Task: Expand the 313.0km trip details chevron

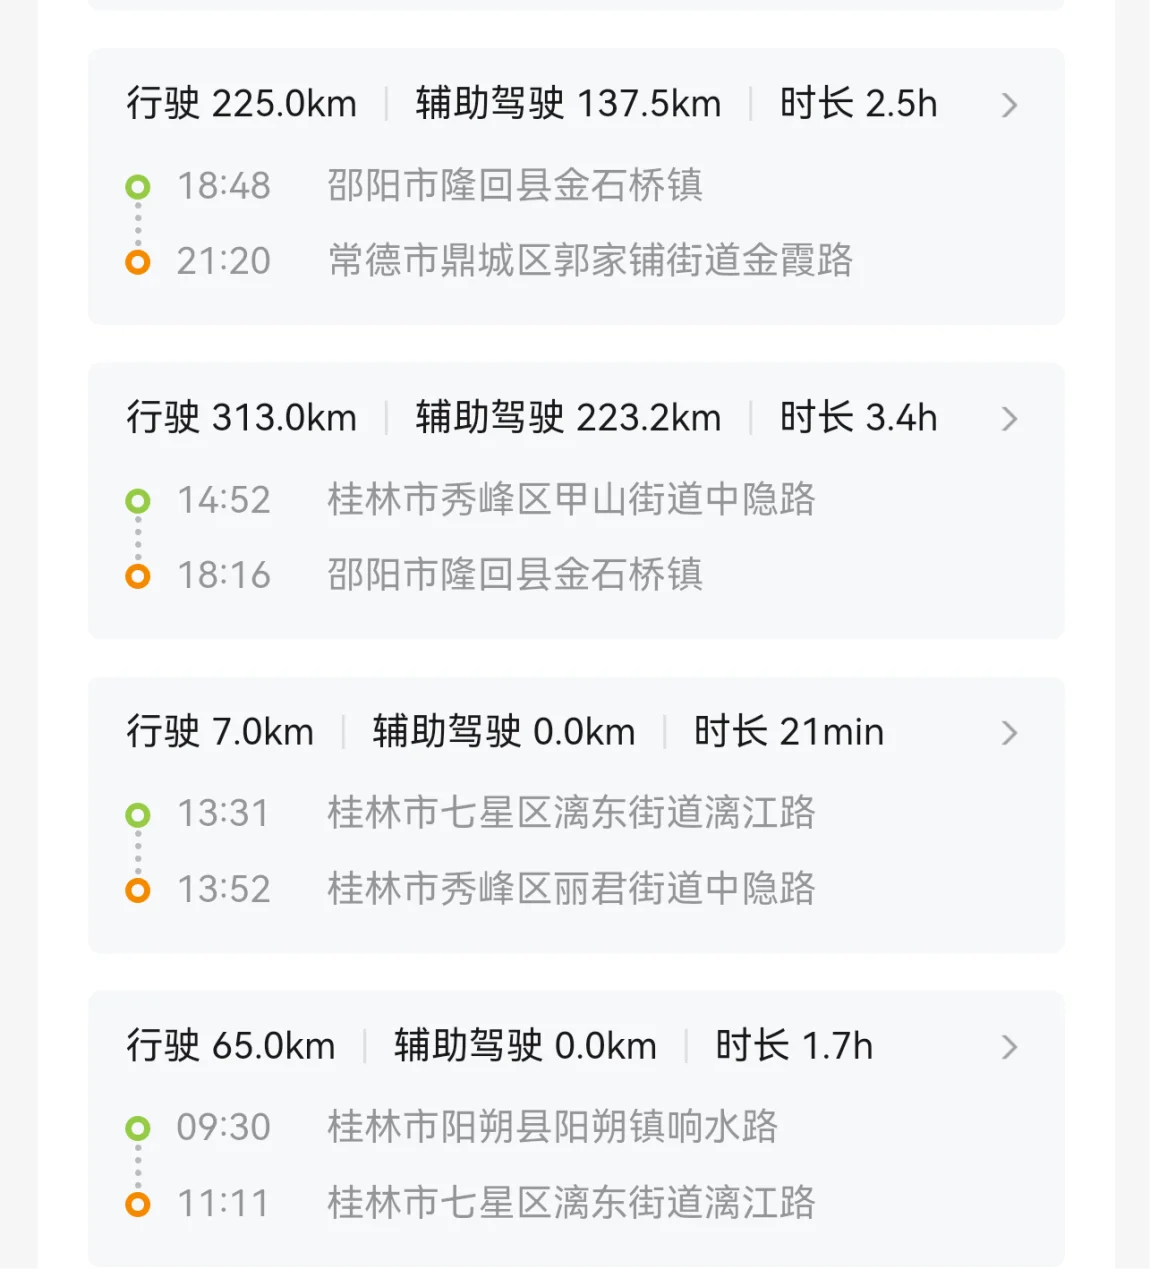Action: click(x=1009, y=419)
